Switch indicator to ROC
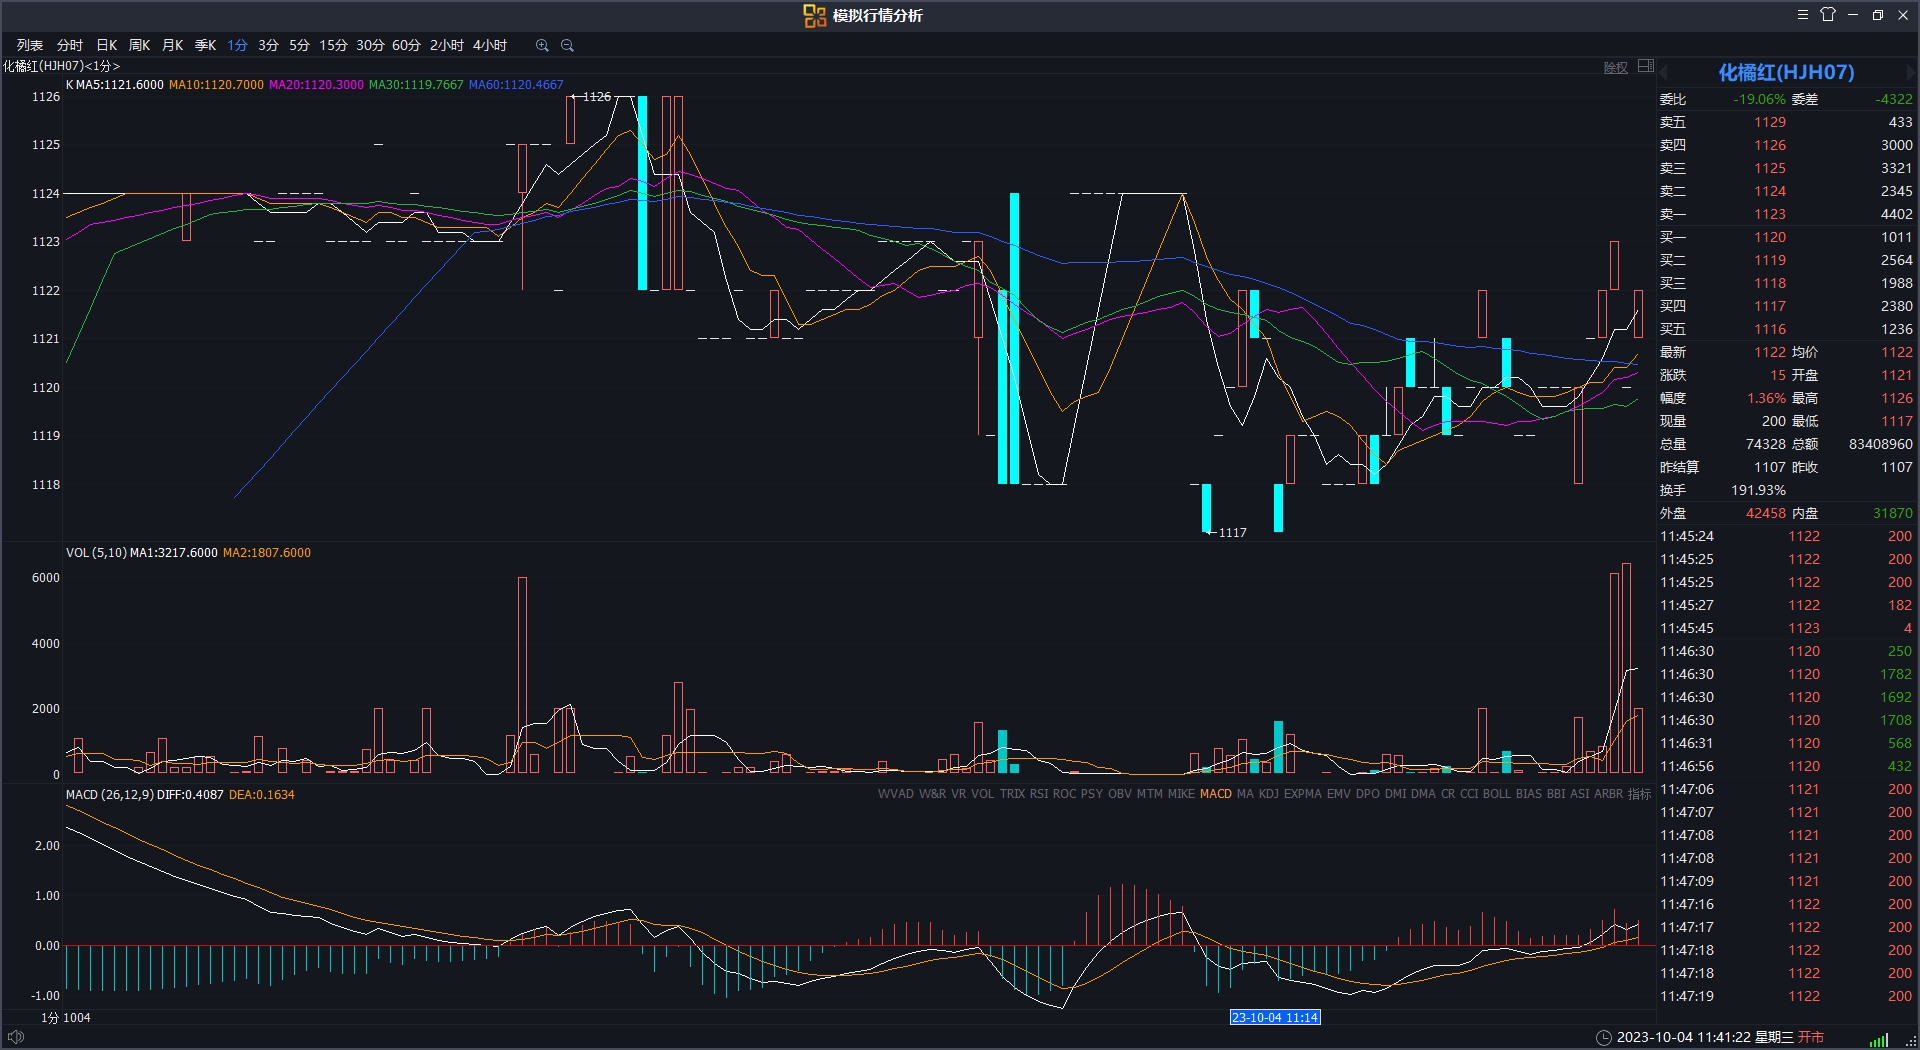Image resolution: width=1920 pixels, height=1050 pixels. coord(1064,794)
